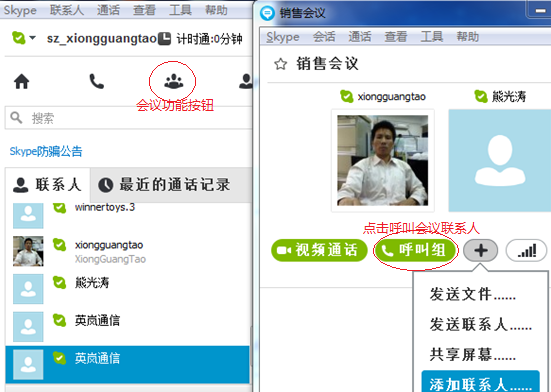Open 工具 menu in main window

[x=180, y=10]
